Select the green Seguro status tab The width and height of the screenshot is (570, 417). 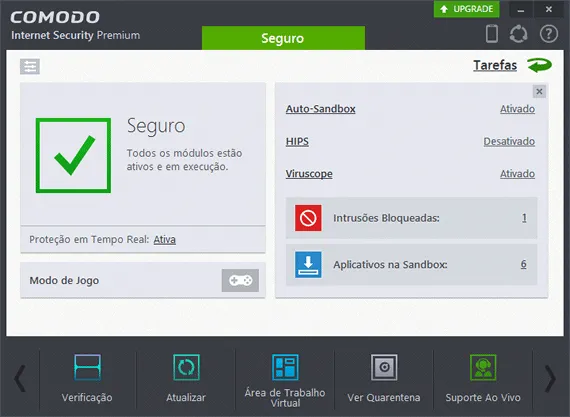point(283,38)
